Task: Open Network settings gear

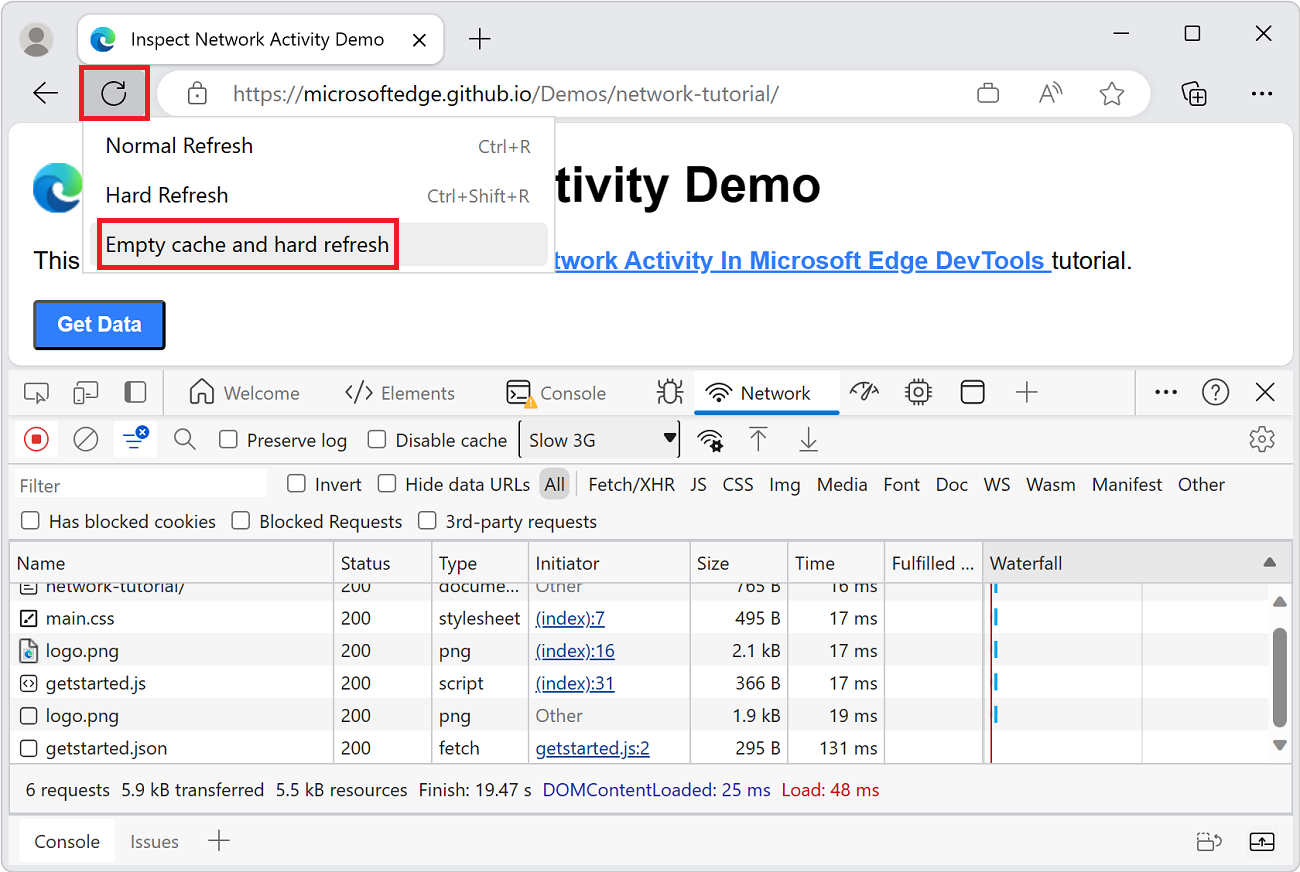Action: (1262, 439)
